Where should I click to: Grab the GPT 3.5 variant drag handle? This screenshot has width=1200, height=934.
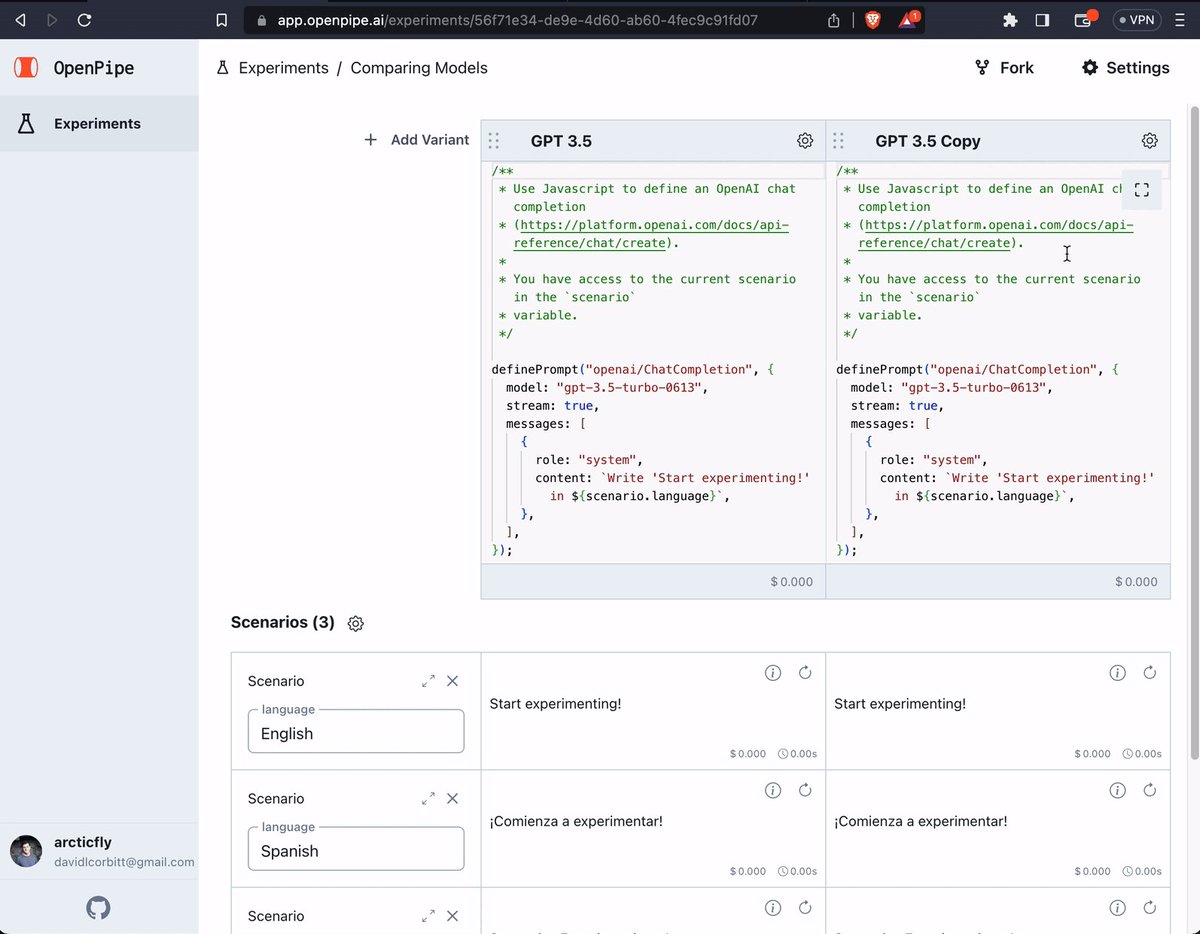(x=494, y=141)
